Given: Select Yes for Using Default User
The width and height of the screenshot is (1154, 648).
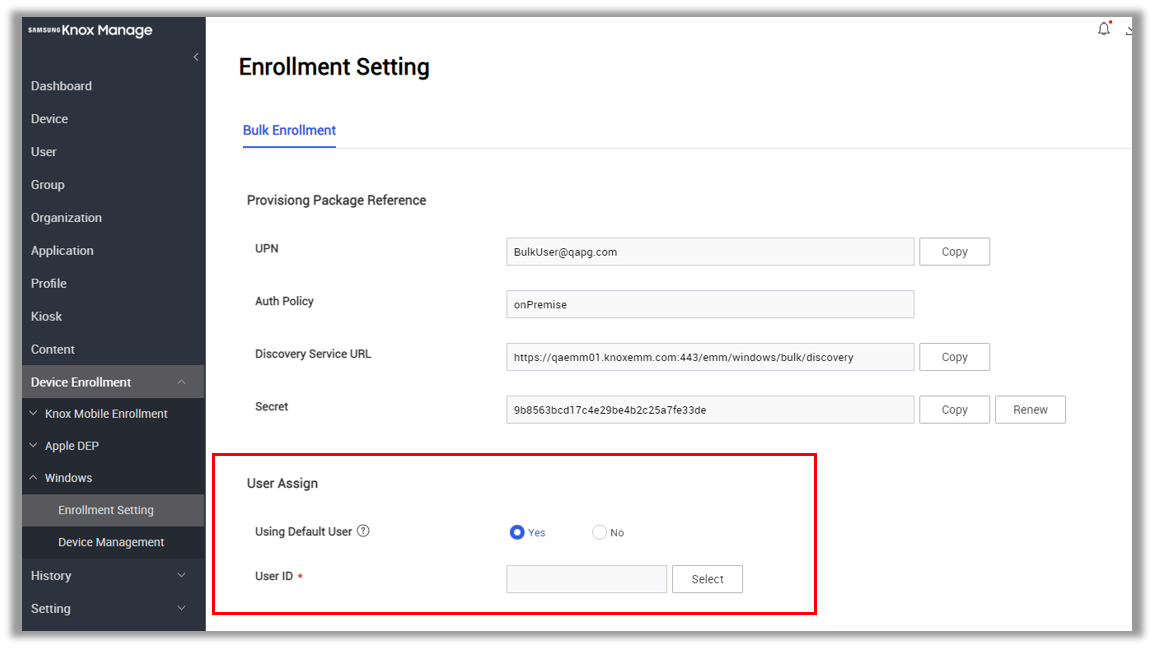Looking at the screenshot, I should click(x=517, y=532).
